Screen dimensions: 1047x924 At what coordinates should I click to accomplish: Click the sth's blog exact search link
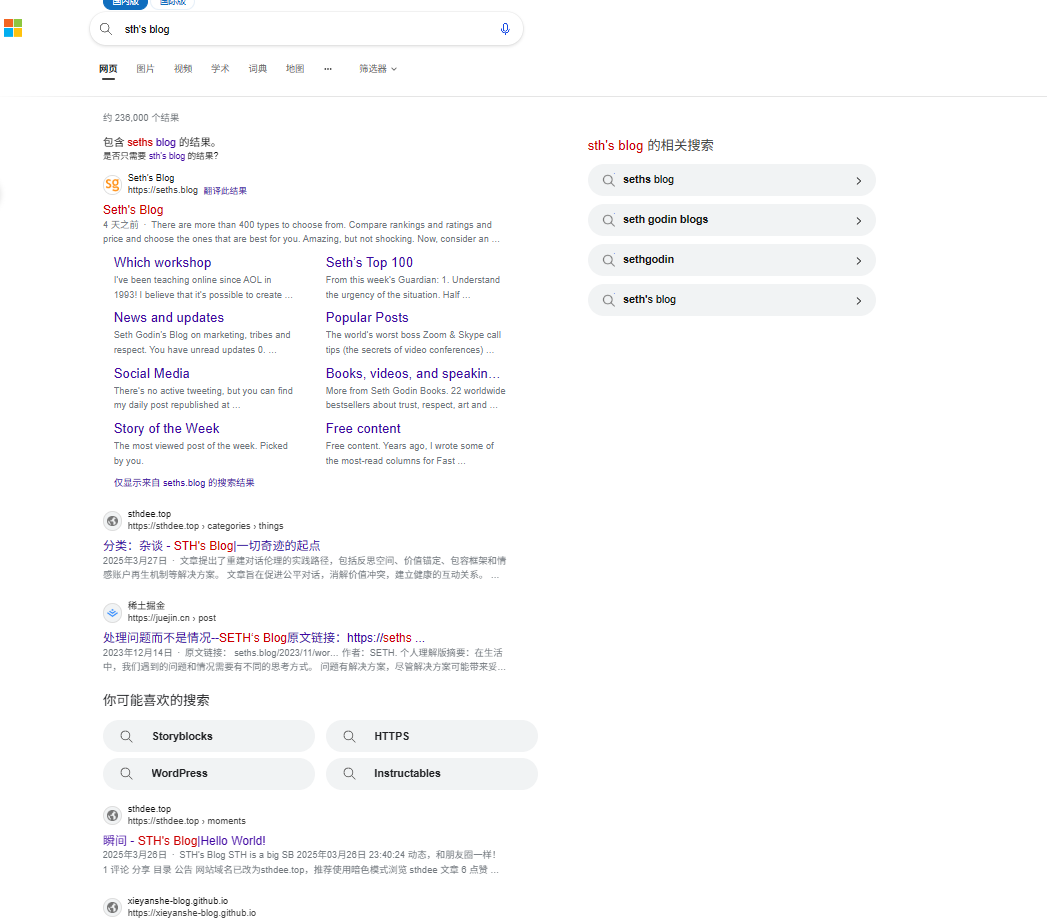click(x=167, y=156)
